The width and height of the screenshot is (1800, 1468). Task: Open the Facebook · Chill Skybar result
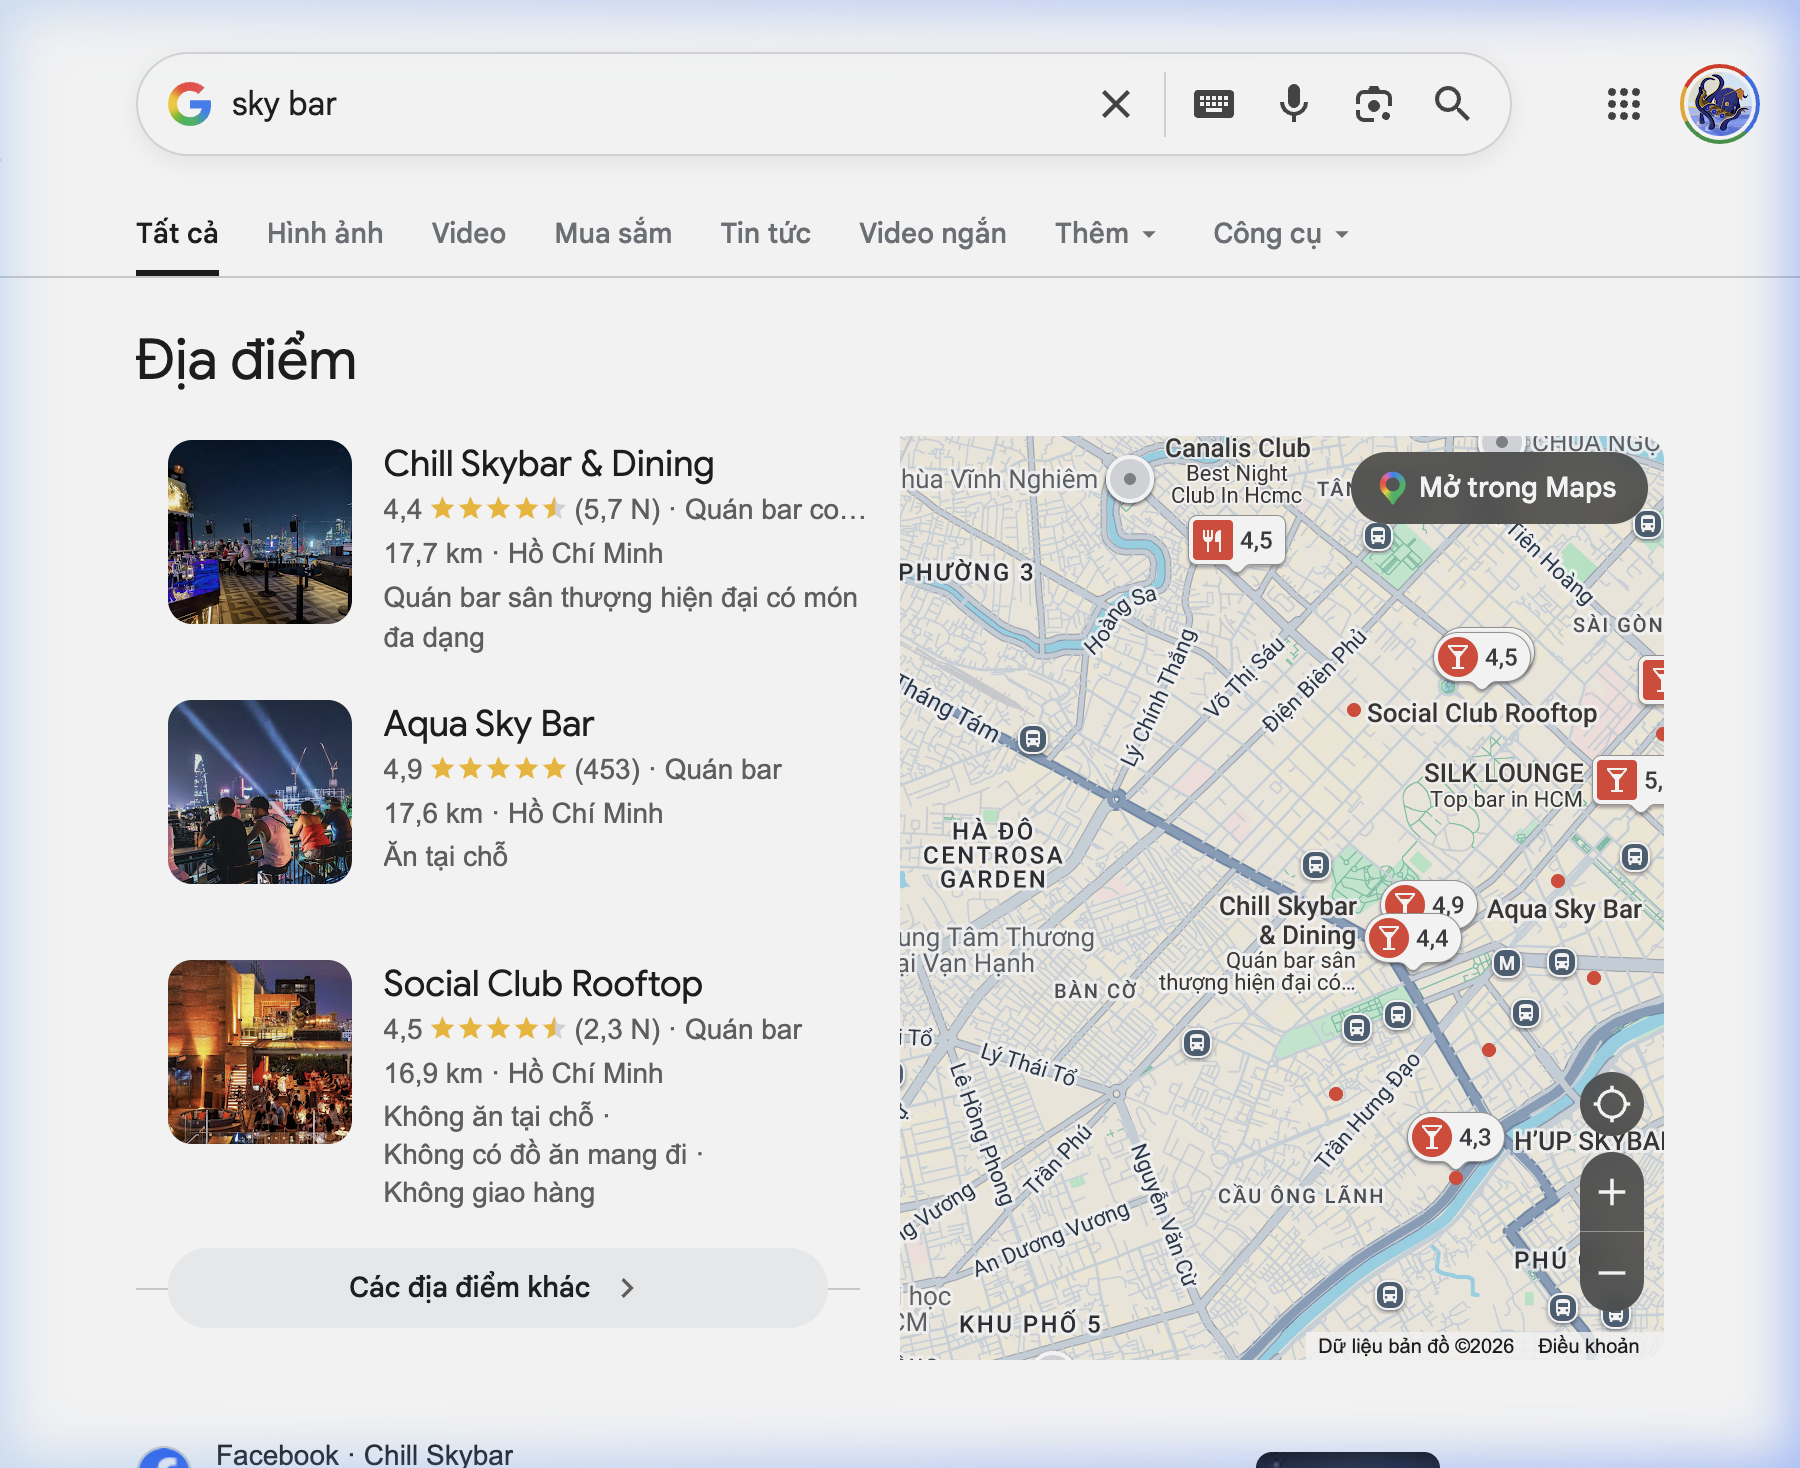[x=364, y=1454]
